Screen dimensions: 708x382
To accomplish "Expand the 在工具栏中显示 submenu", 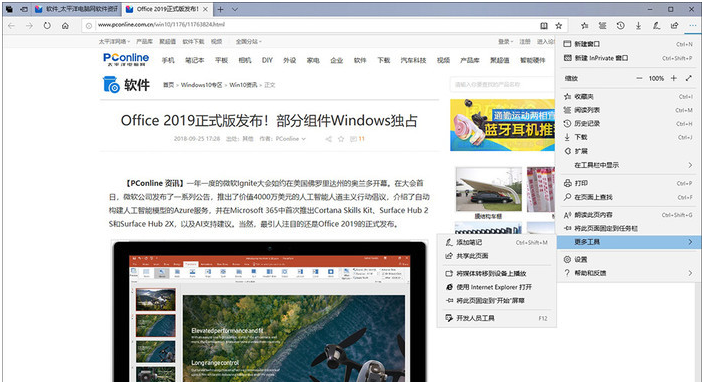I will [x=628, y=165].
